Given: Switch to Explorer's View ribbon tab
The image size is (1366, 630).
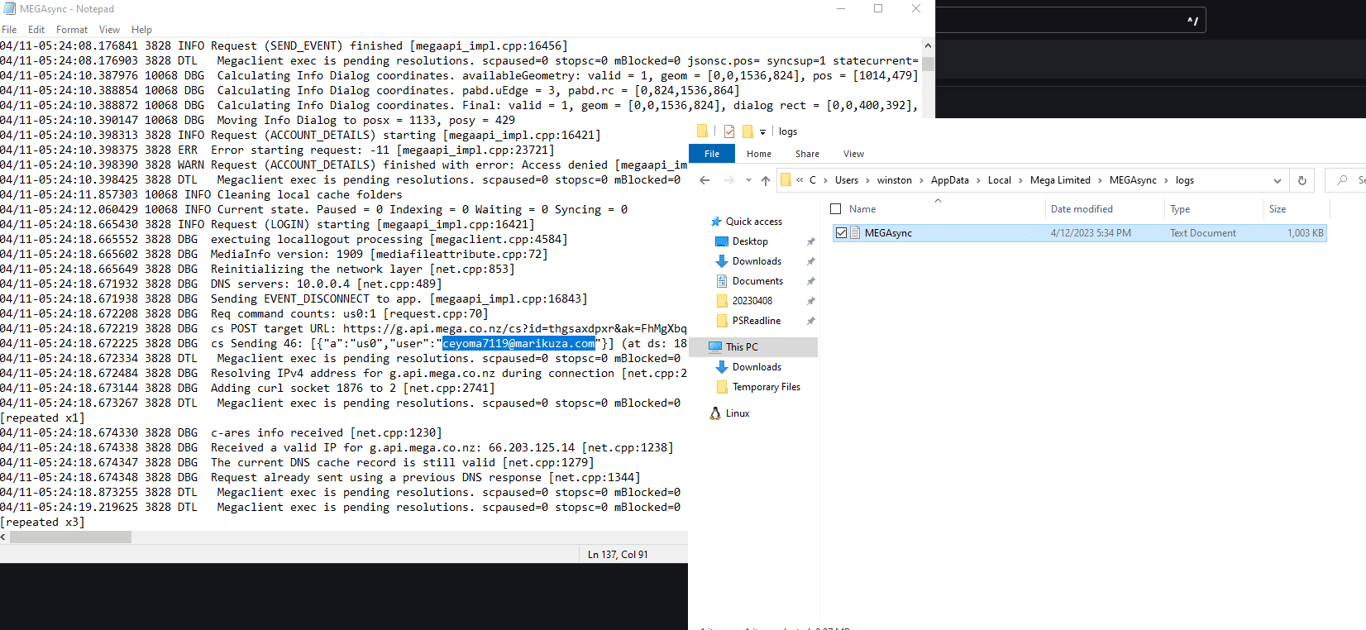Looking at the screenshot, I should (853, 154).
